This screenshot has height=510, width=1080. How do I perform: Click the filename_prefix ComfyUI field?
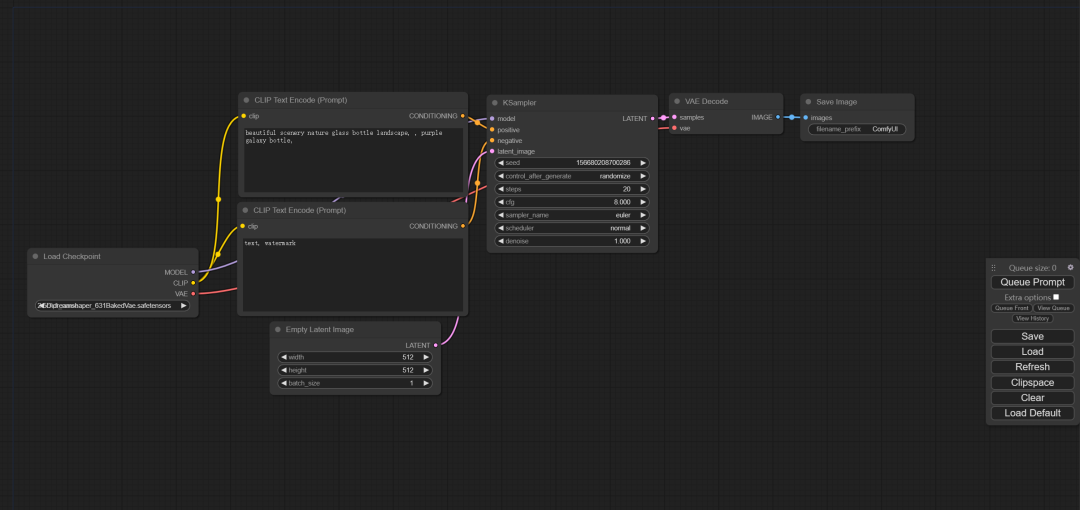tap(857, 129)
